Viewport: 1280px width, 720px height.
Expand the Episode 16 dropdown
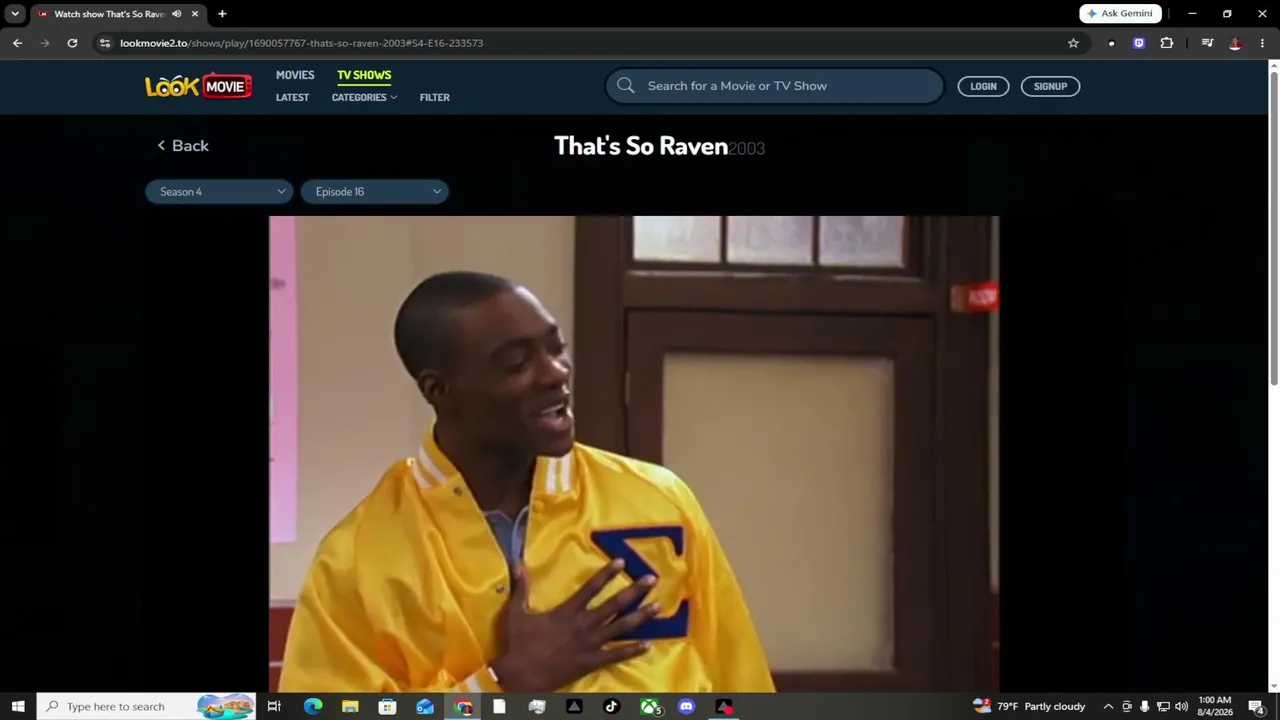(375, 192)
